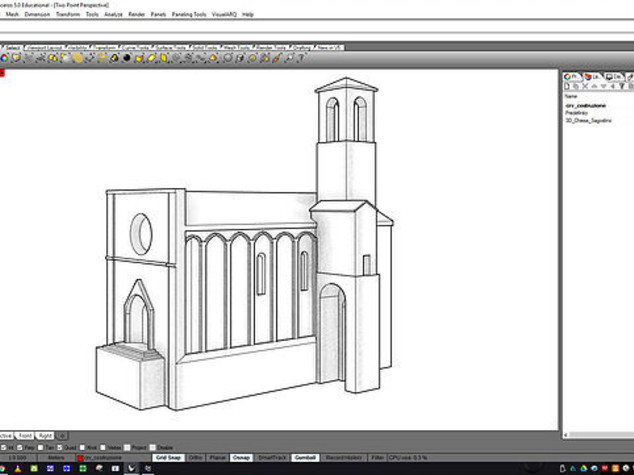Switch to the Select toolbar tab
The height and width of the screenshot is (475, 634).
click(13, 47)
